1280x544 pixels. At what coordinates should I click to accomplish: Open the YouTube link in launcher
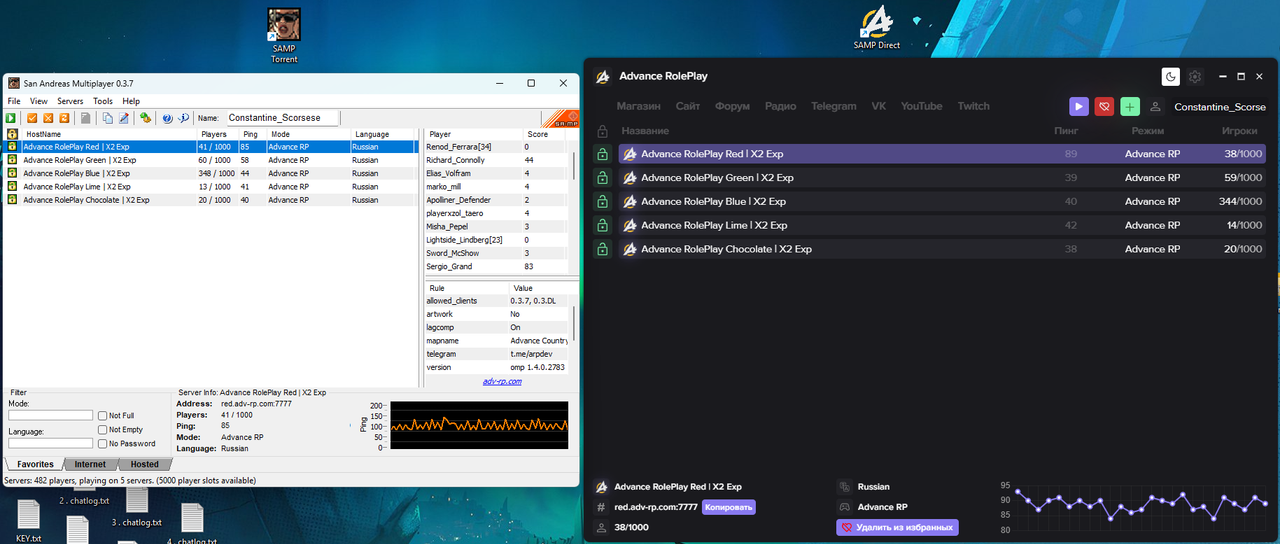(921, 106)
